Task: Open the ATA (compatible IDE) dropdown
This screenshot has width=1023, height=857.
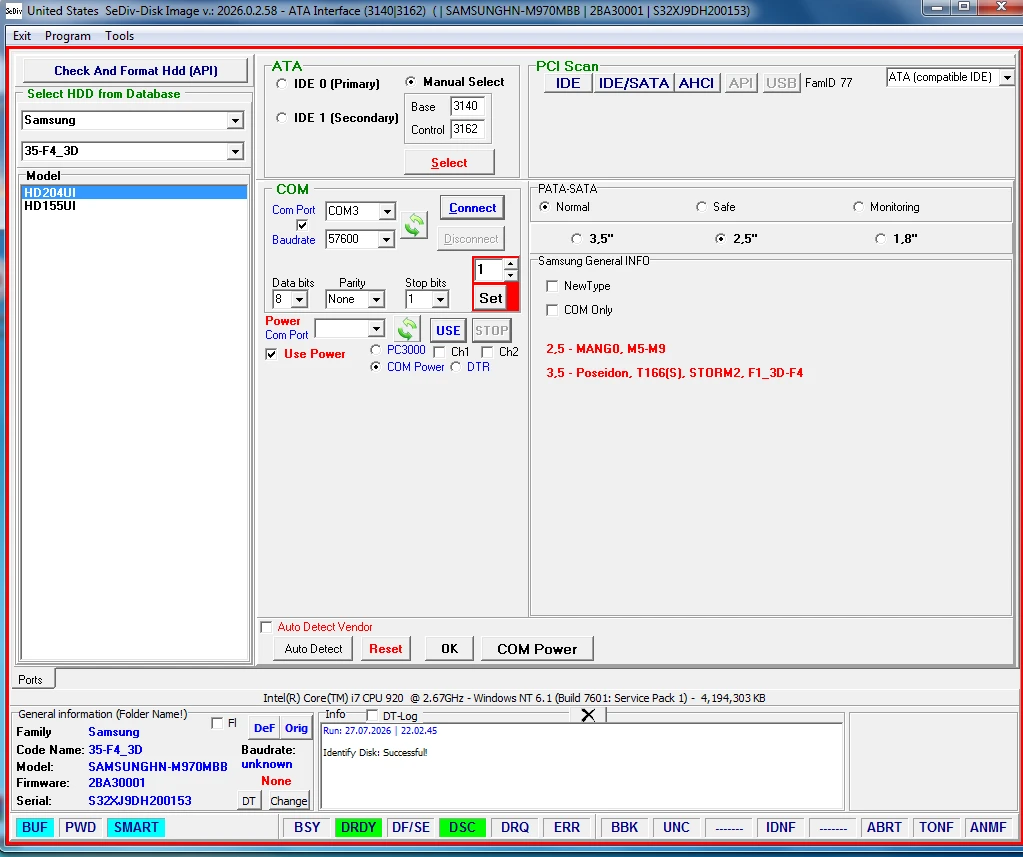Action: pos(1007,78)
